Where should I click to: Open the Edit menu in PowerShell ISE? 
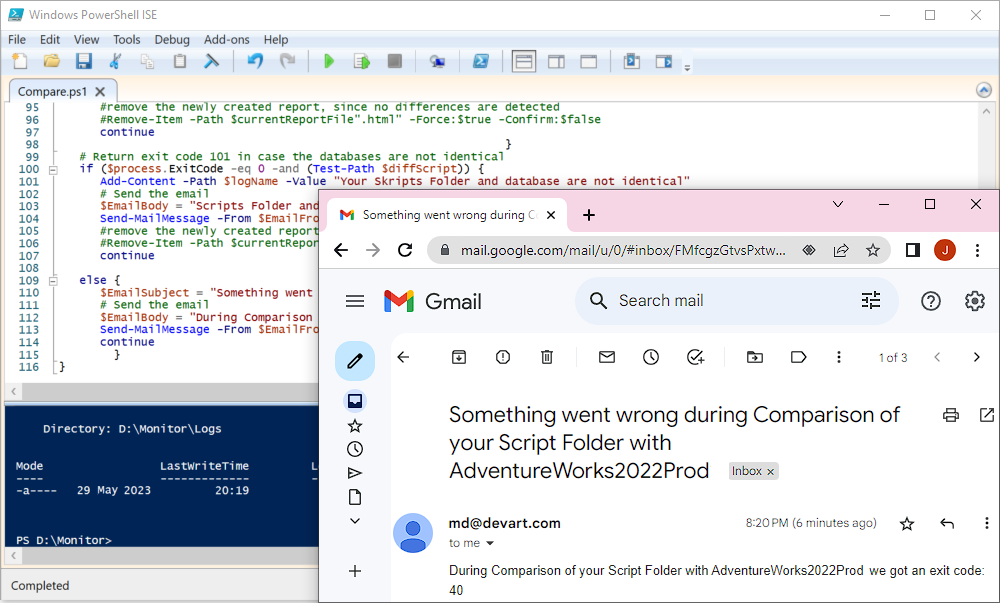coord(50,40)
